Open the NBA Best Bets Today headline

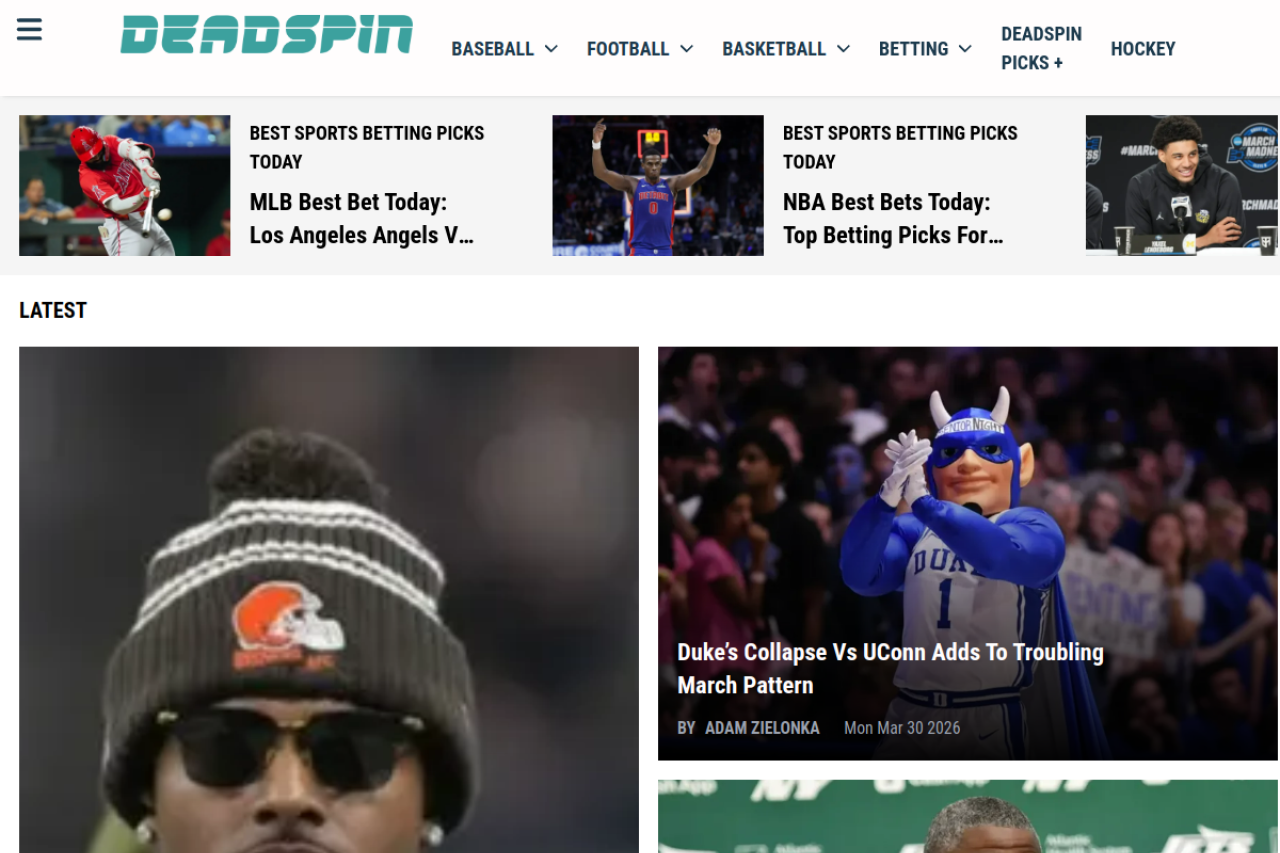click(x=893, y=218)
